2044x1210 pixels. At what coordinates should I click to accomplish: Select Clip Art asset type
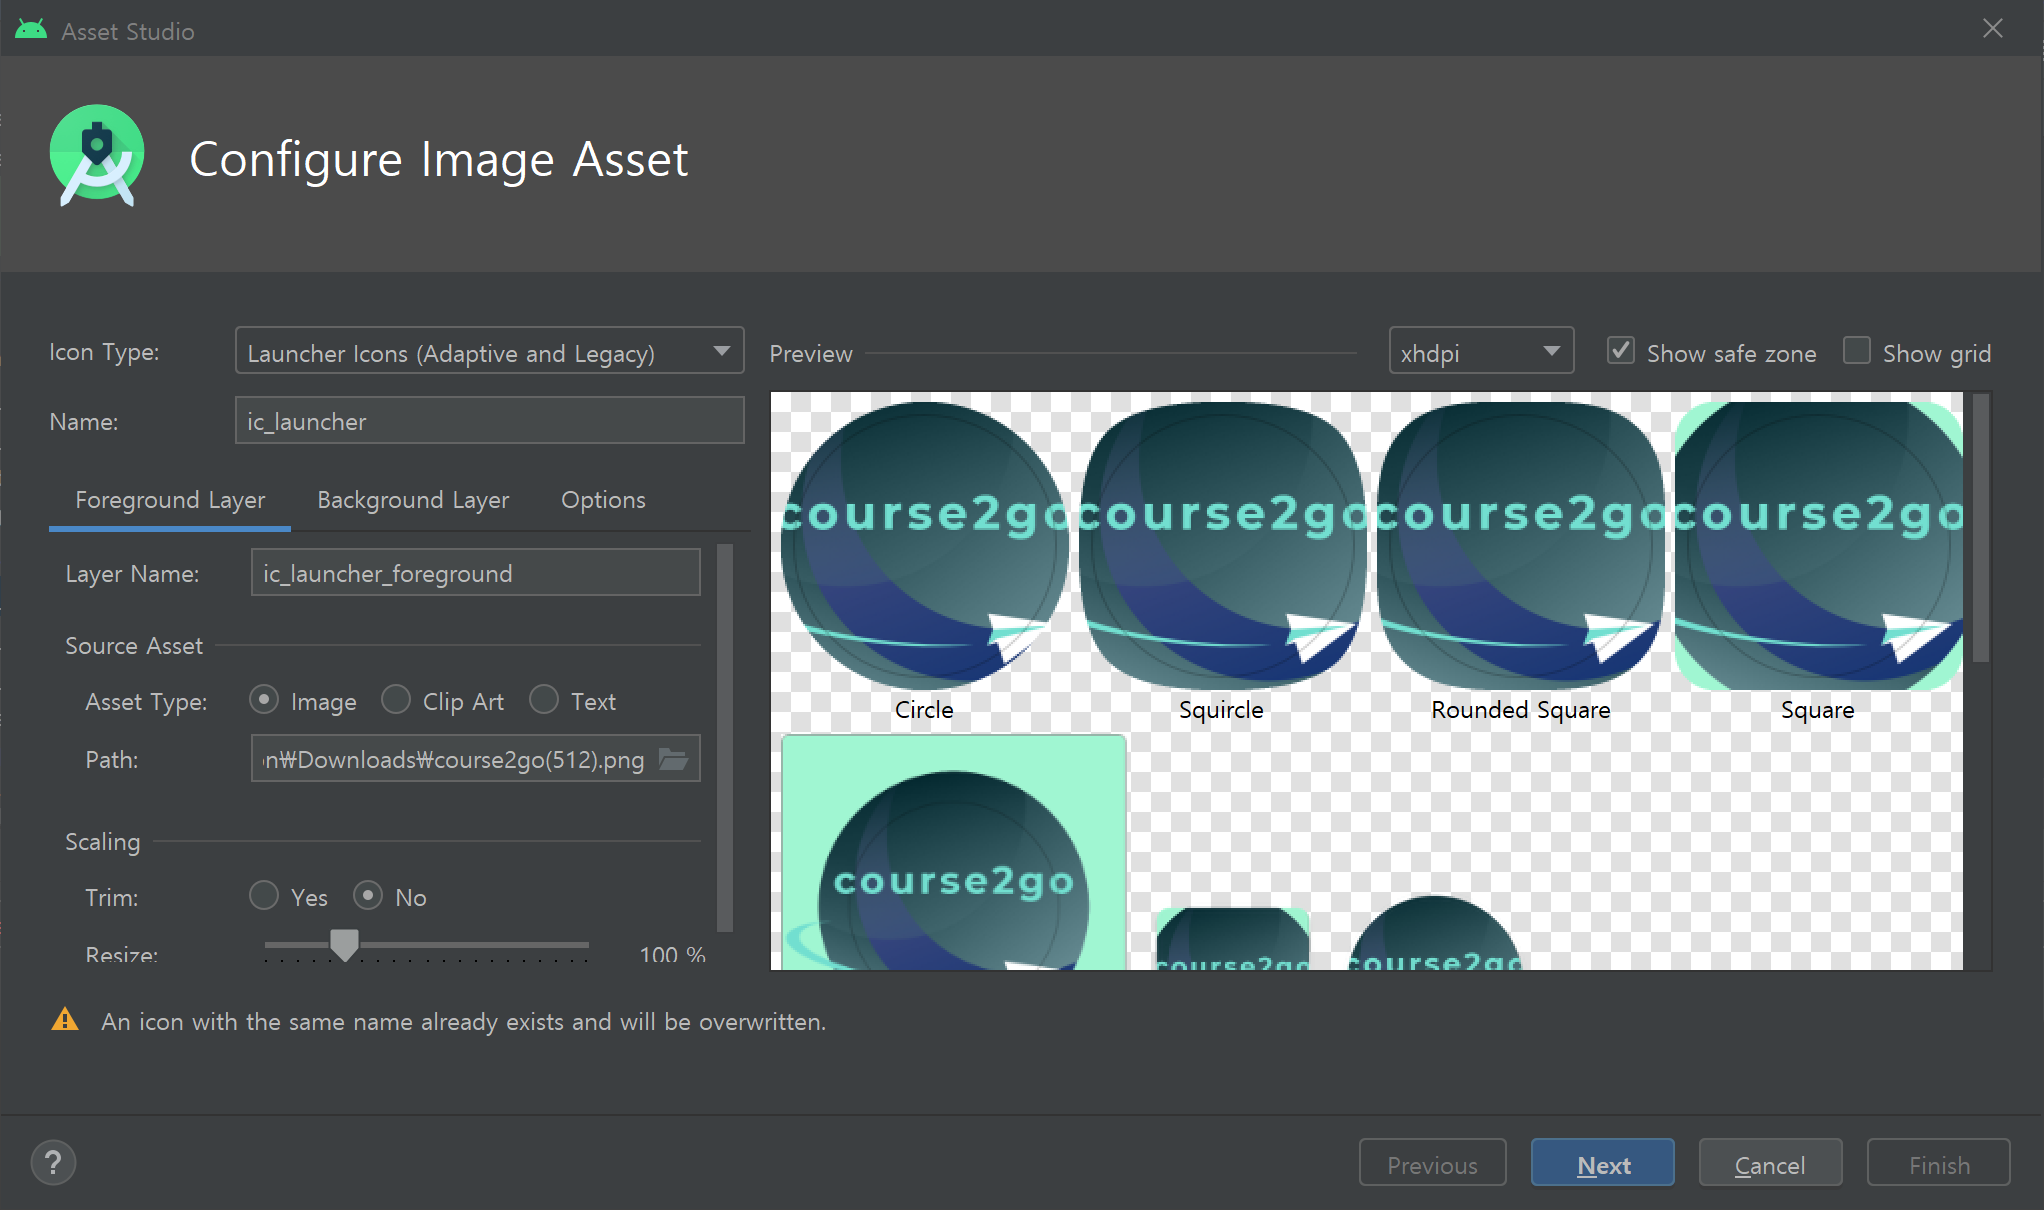pos(396,700)
